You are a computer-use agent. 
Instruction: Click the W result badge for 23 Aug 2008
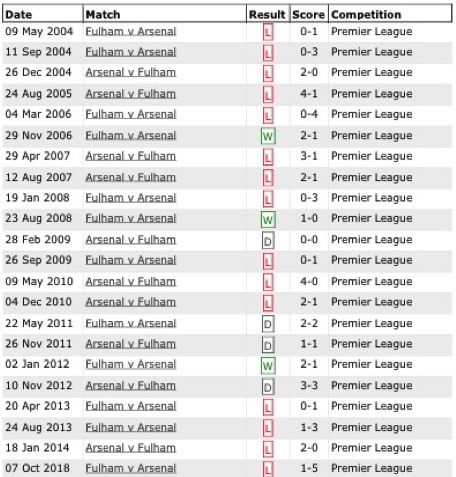click(268, 220)
